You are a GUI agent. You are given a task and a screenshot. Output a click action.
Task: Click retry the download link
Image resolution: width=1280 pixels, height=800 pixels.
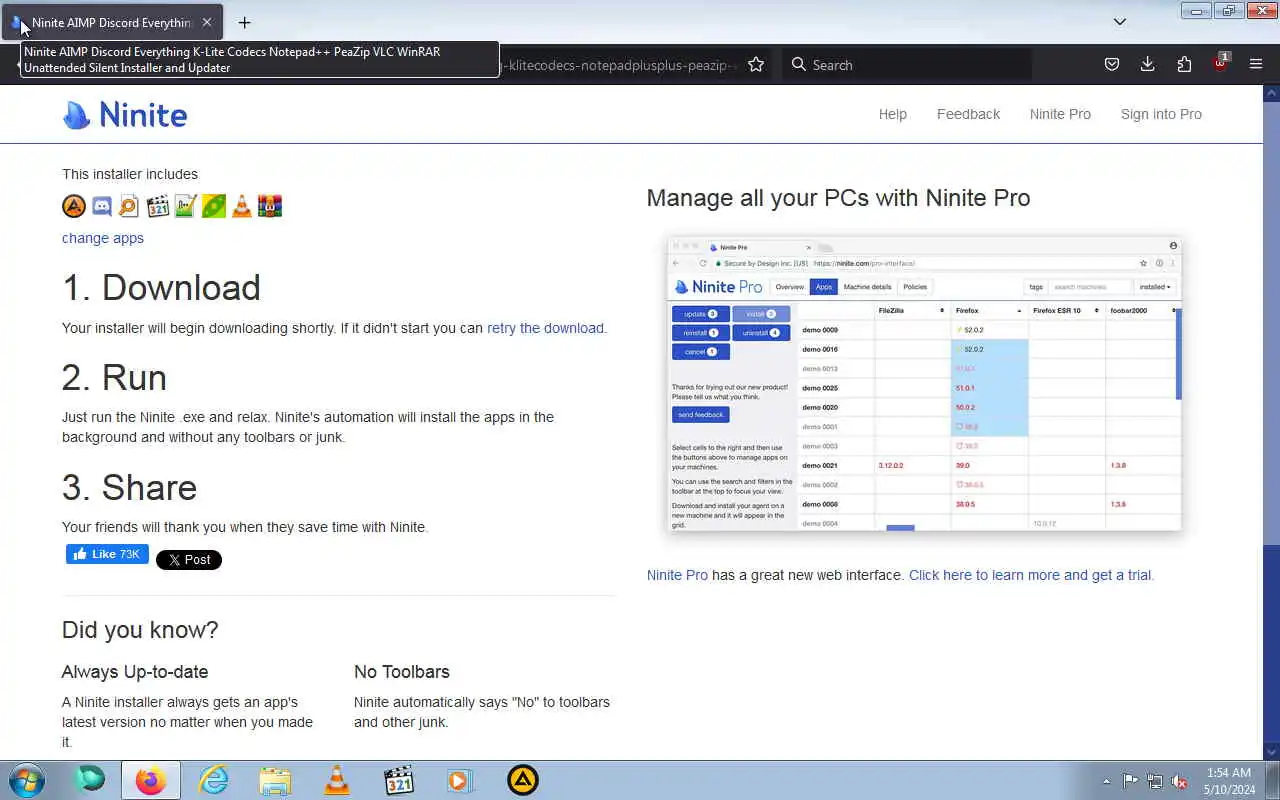(545, 328)
